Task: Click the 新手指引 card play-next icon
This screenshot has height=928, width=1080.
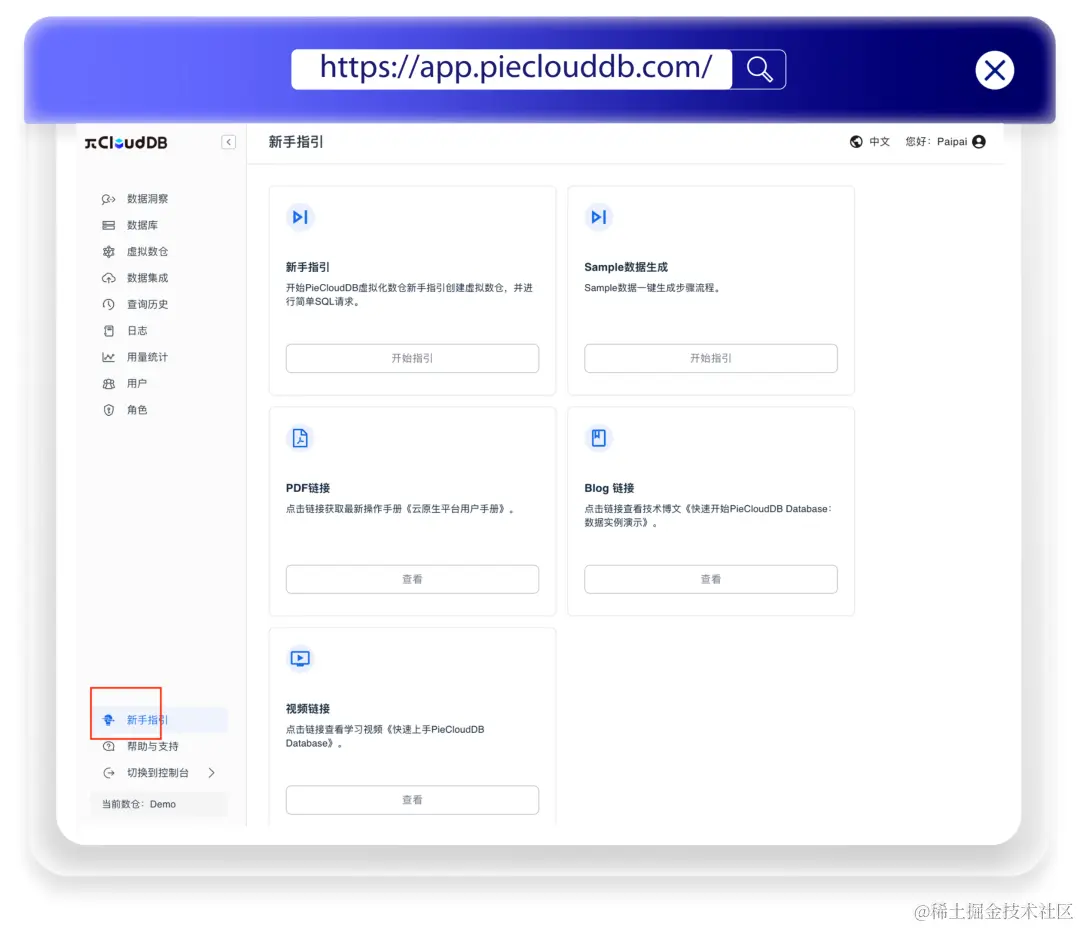Action: pyautogui.click(x=300, y=217)
